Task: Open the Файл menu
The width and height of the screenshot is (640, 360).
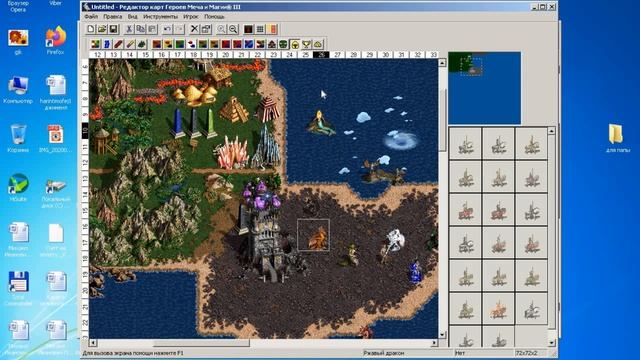Action: point(91,17)
